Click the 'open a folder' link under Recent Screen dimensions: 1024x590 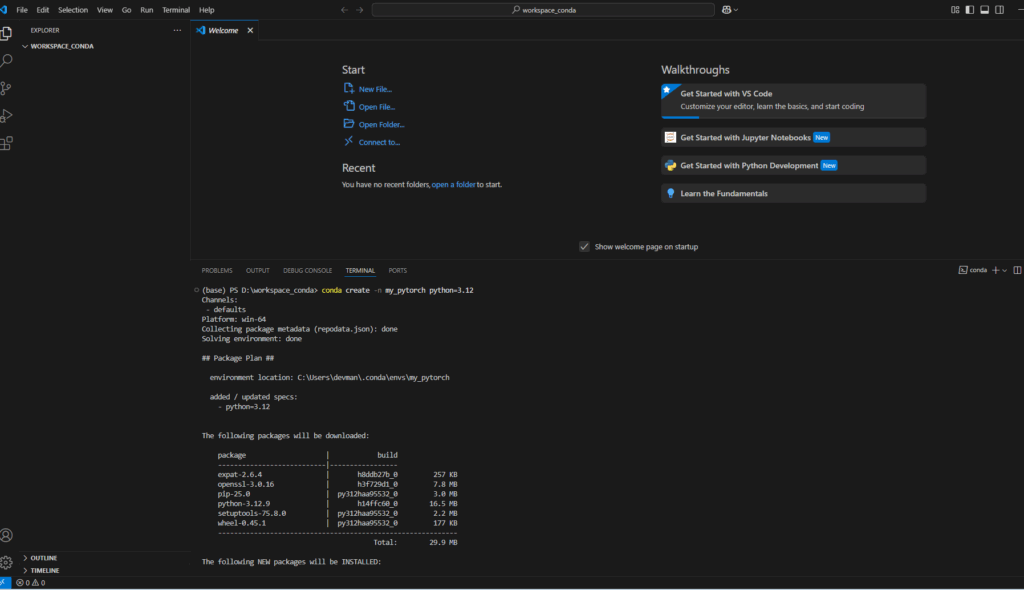pyautogui.click(x=453, y=184)
